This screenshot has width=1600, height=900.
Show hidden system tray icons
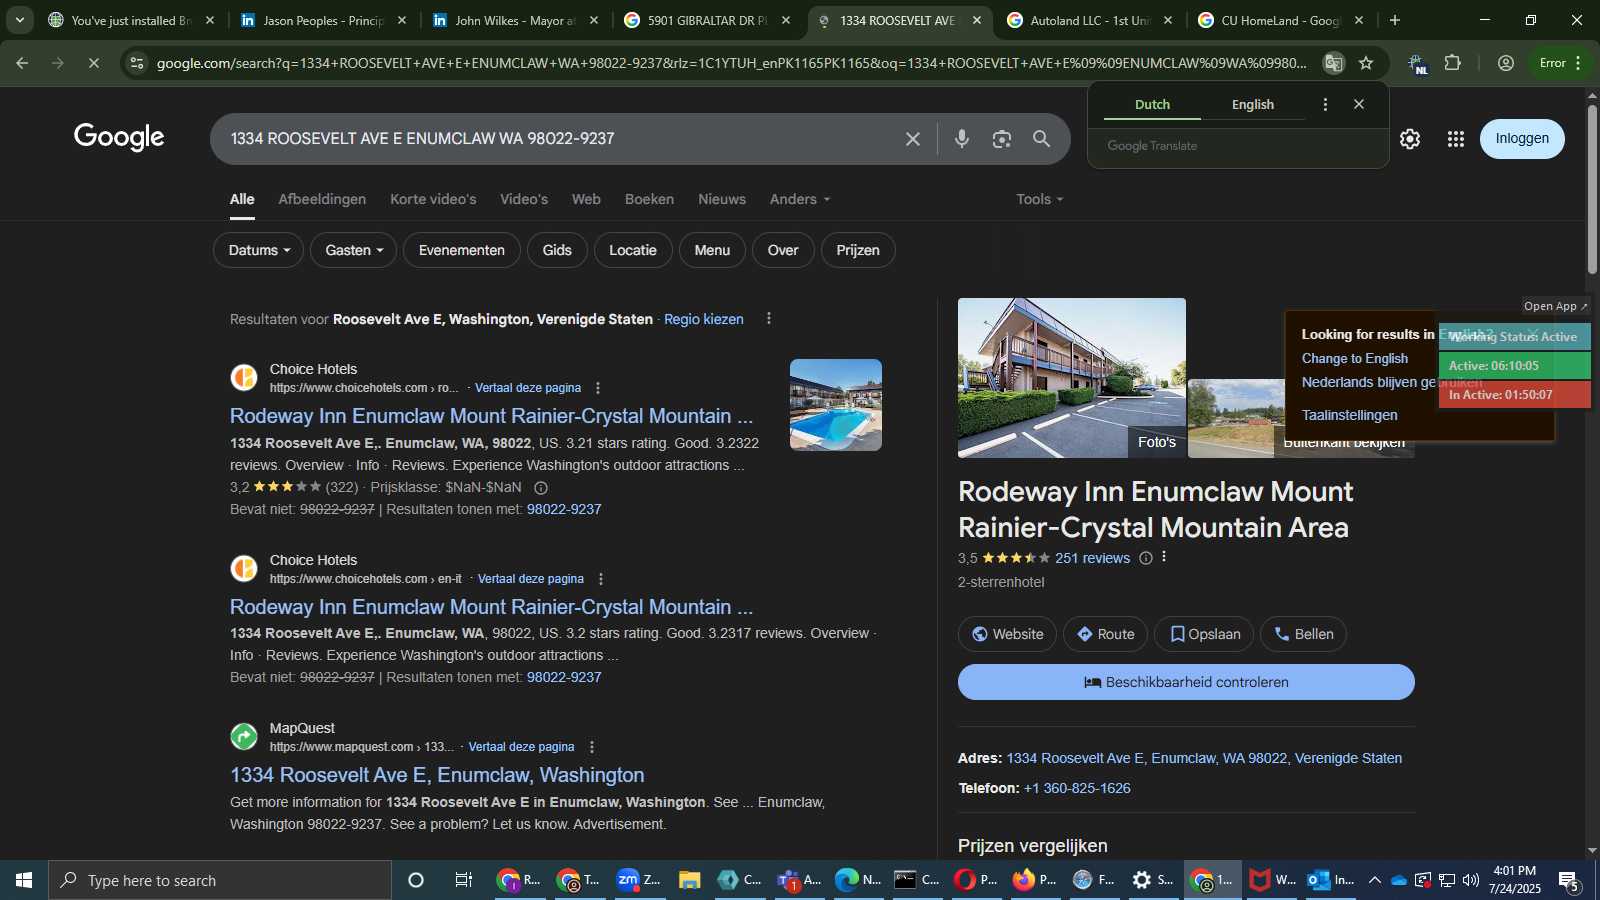coord(1375,880)
